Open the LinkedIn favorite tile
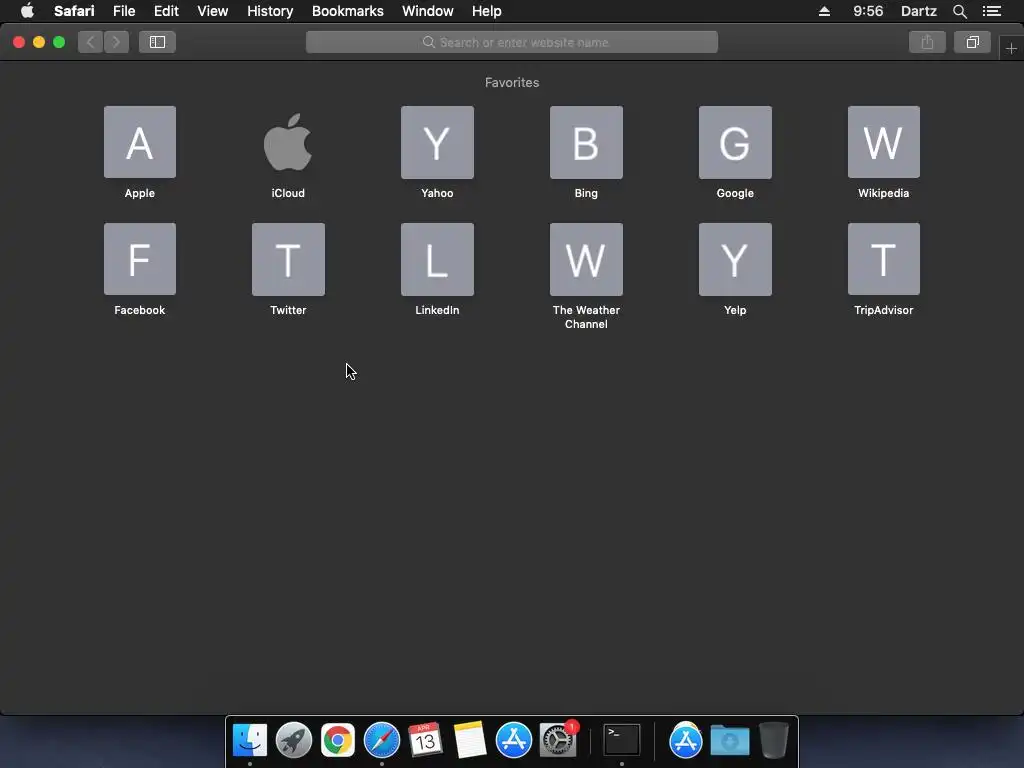Image resolution: width=1024 pixels, height=768 pixels. (437, 259)
